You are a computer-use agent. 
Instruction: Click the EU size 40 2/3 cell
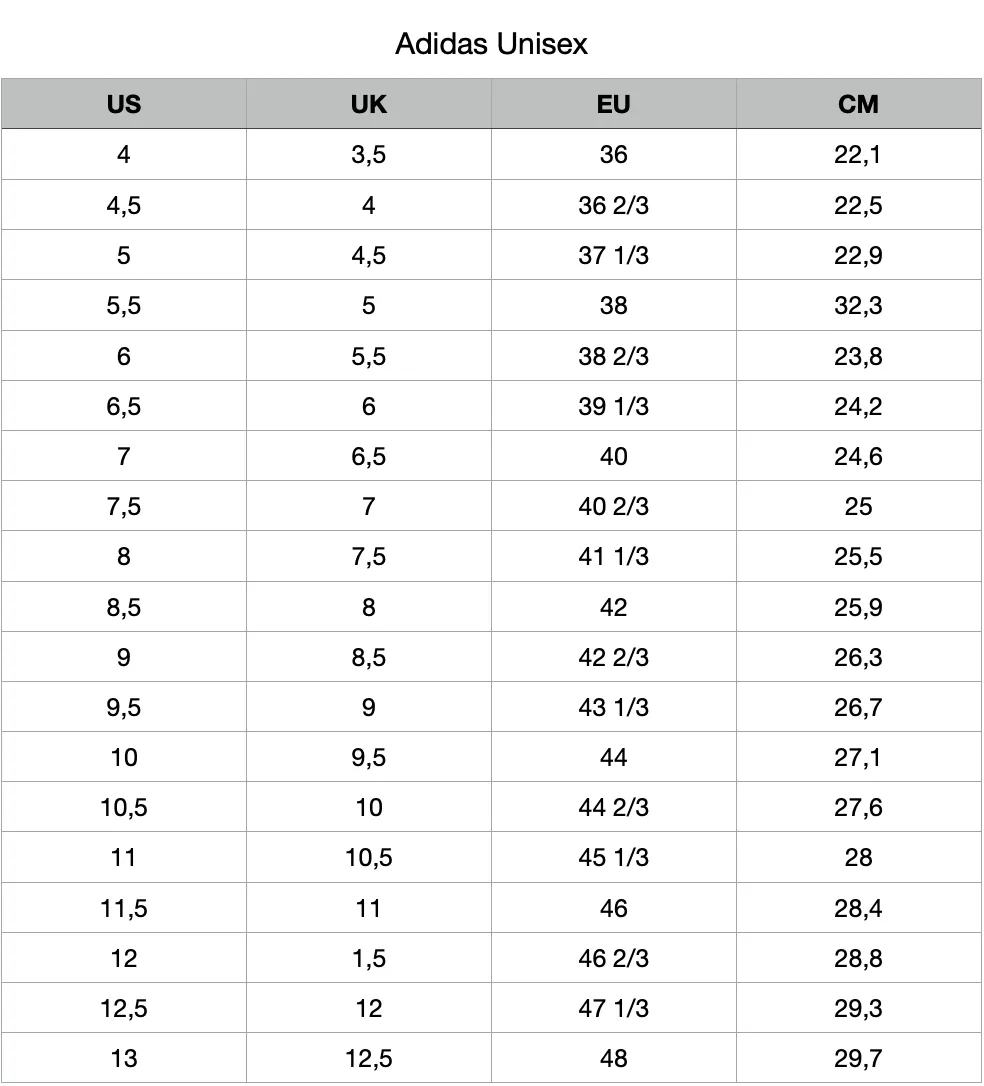[x=614, y=506]
